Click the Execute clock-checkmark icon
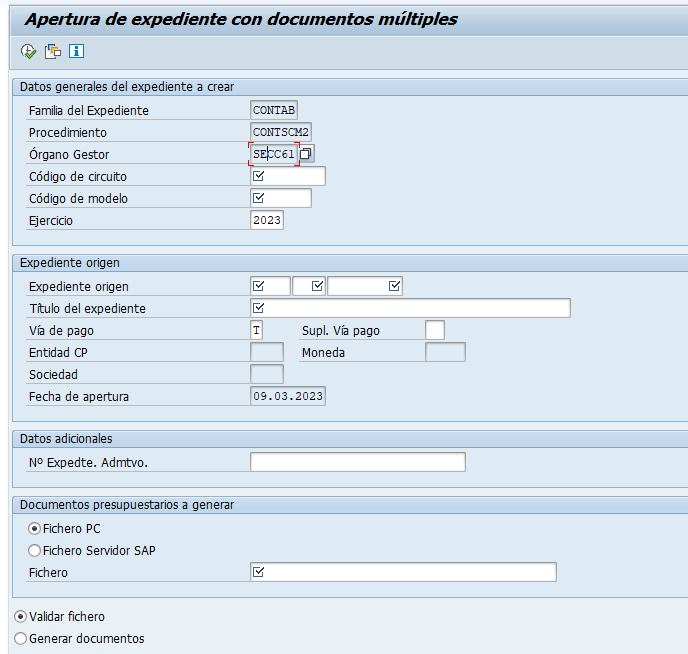This screenshot has width=688, height=654. [29, 51]
